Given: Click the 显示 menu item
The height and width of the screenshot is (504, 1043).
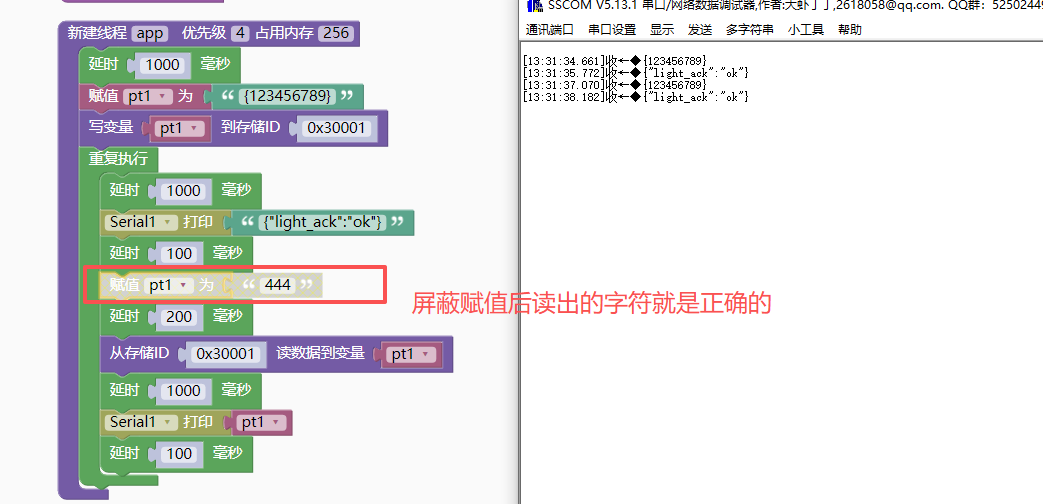Looking at the screenshot, I should coord(662,30).
